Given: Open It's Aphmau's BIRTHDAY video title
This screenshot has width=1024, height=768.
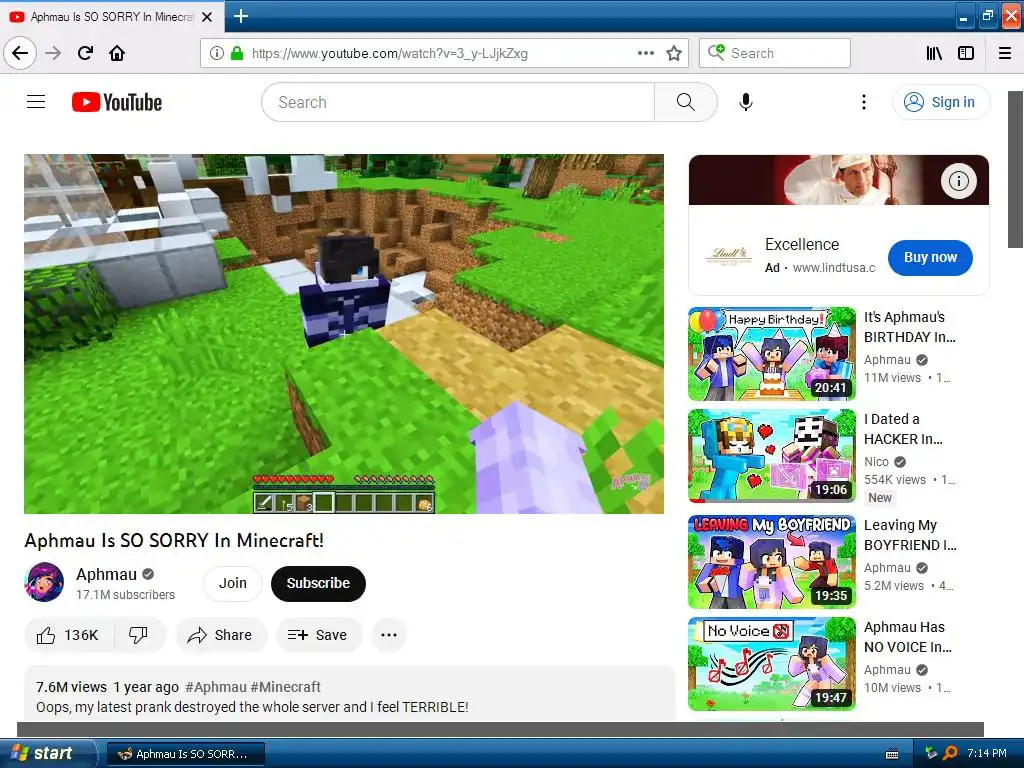Looking at the screenshot, I should point(910,327).
